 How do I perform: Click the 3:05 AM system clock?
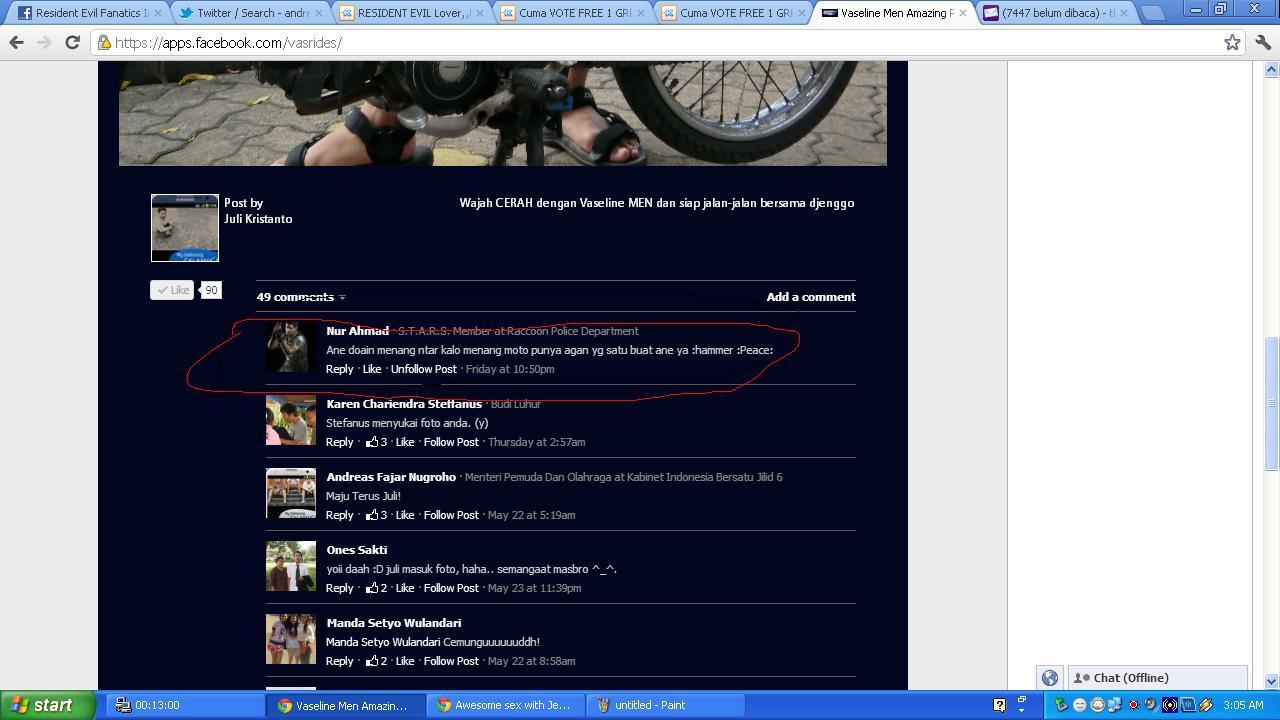[x=1243, y=705]
